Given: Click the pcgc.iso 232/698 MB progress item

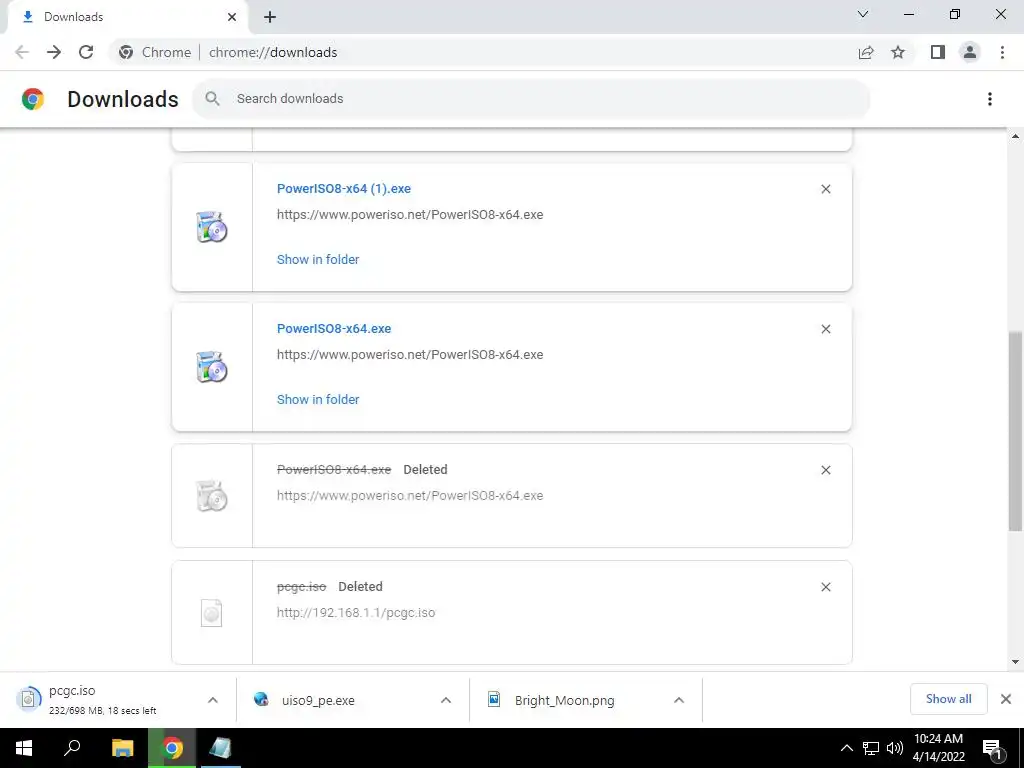Looking at the screenshot, I should click(118, 699).
